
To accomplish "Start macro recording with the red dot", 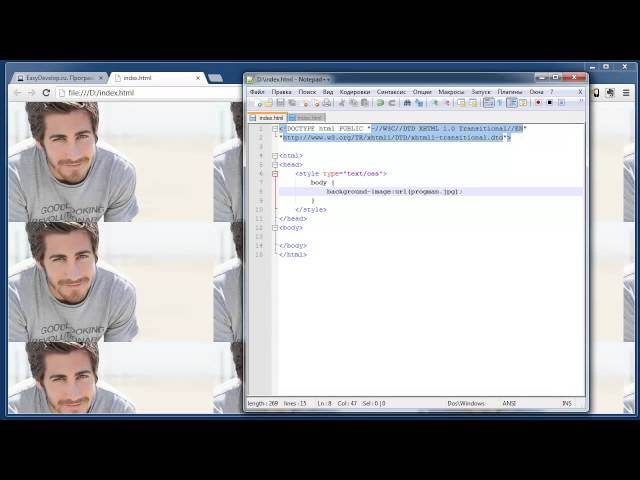I will [x=538, y=102].
